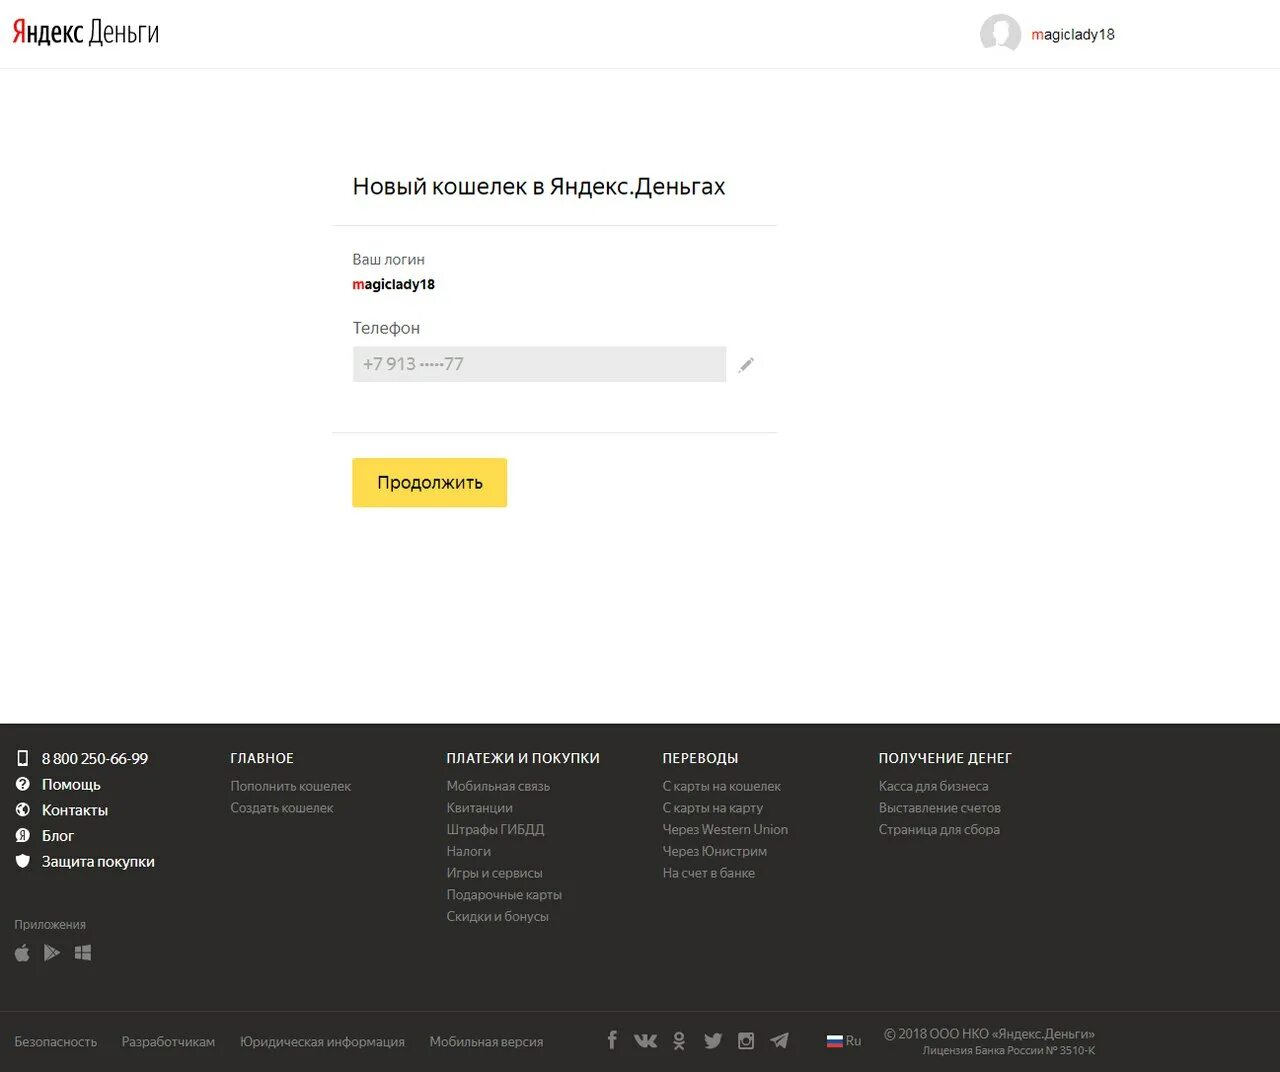
Task: Click the Блог icon in footer
Action: point(23,835)
